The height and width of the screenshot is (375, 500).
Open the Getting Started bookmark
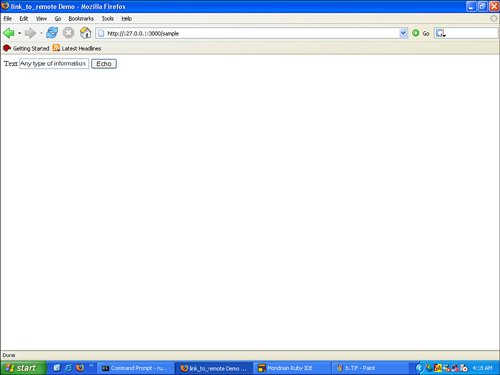point(26,48)
